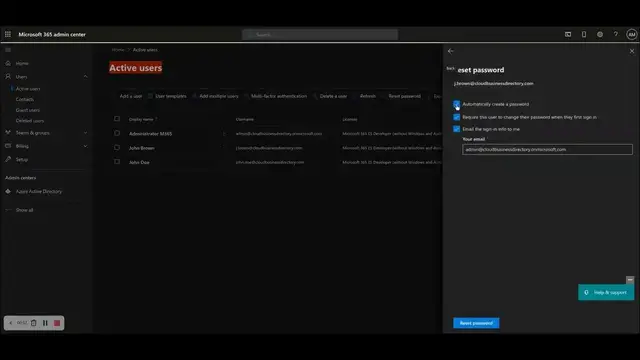The image size is (640, 360).
Task: Minimize the Help & support widget
Action: point(630,280)
